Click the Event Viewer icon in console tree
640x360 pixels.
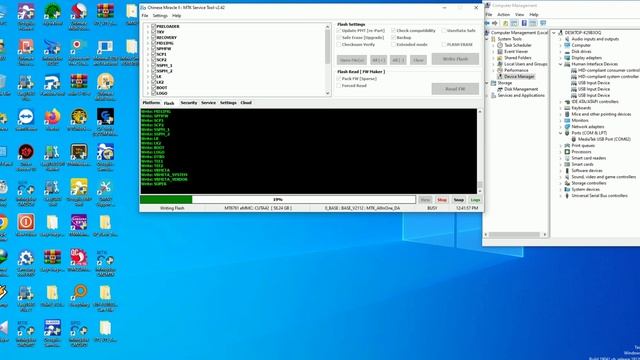pos(500,51)
